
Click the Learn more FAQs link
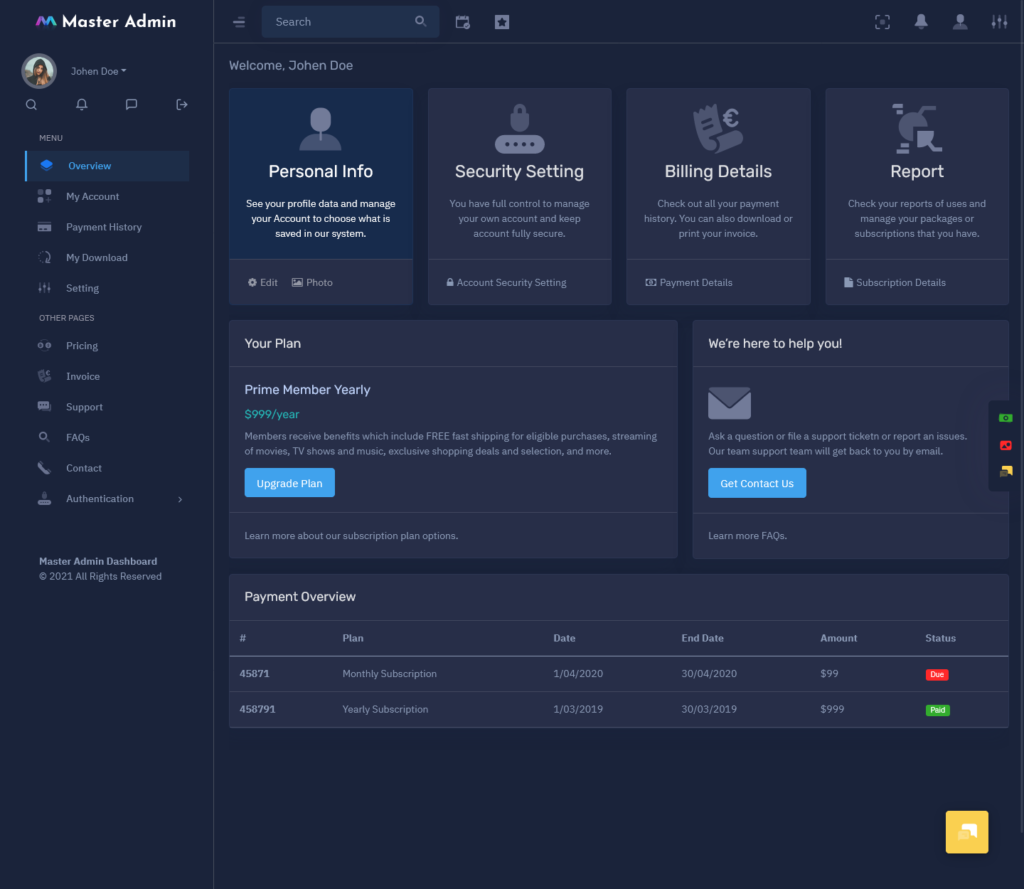coord(747,536)
